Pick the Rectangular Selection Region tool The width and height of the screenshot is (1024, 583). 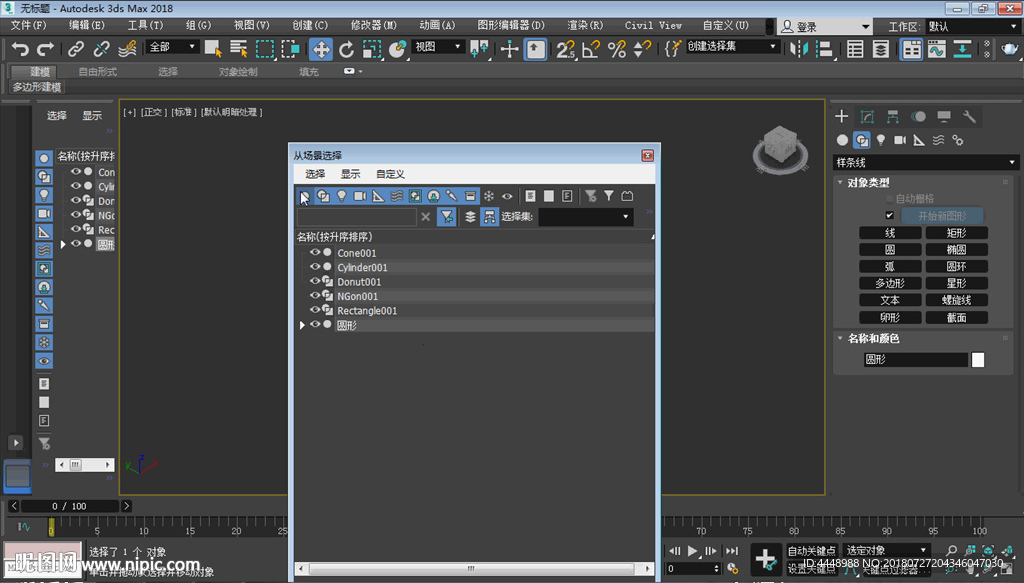pyautogui.click(x=264, y=49)
